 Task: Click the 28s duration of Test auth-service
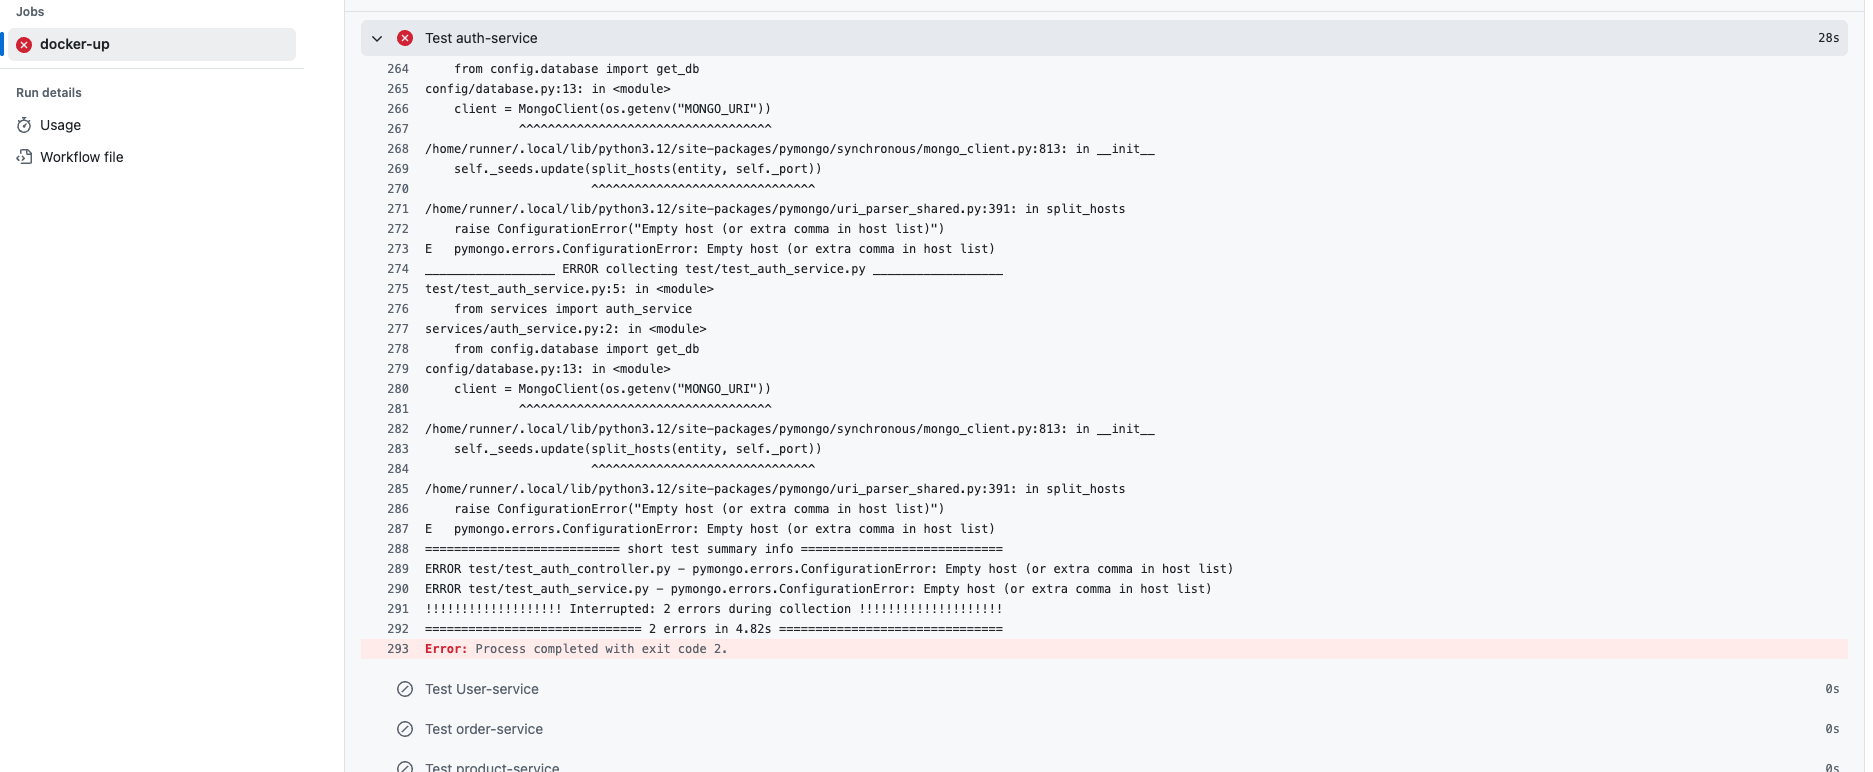[1828, 38]
